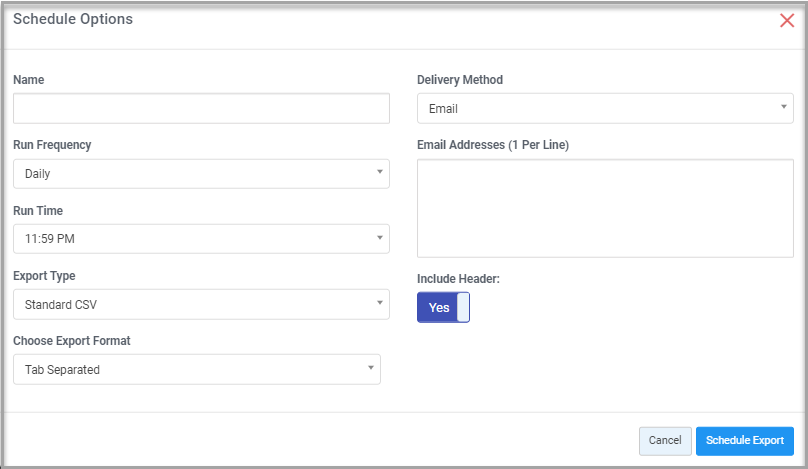Toggle the Include Header switch off
This screenshot has height=469, width=808.
click(x=443, y=307)
